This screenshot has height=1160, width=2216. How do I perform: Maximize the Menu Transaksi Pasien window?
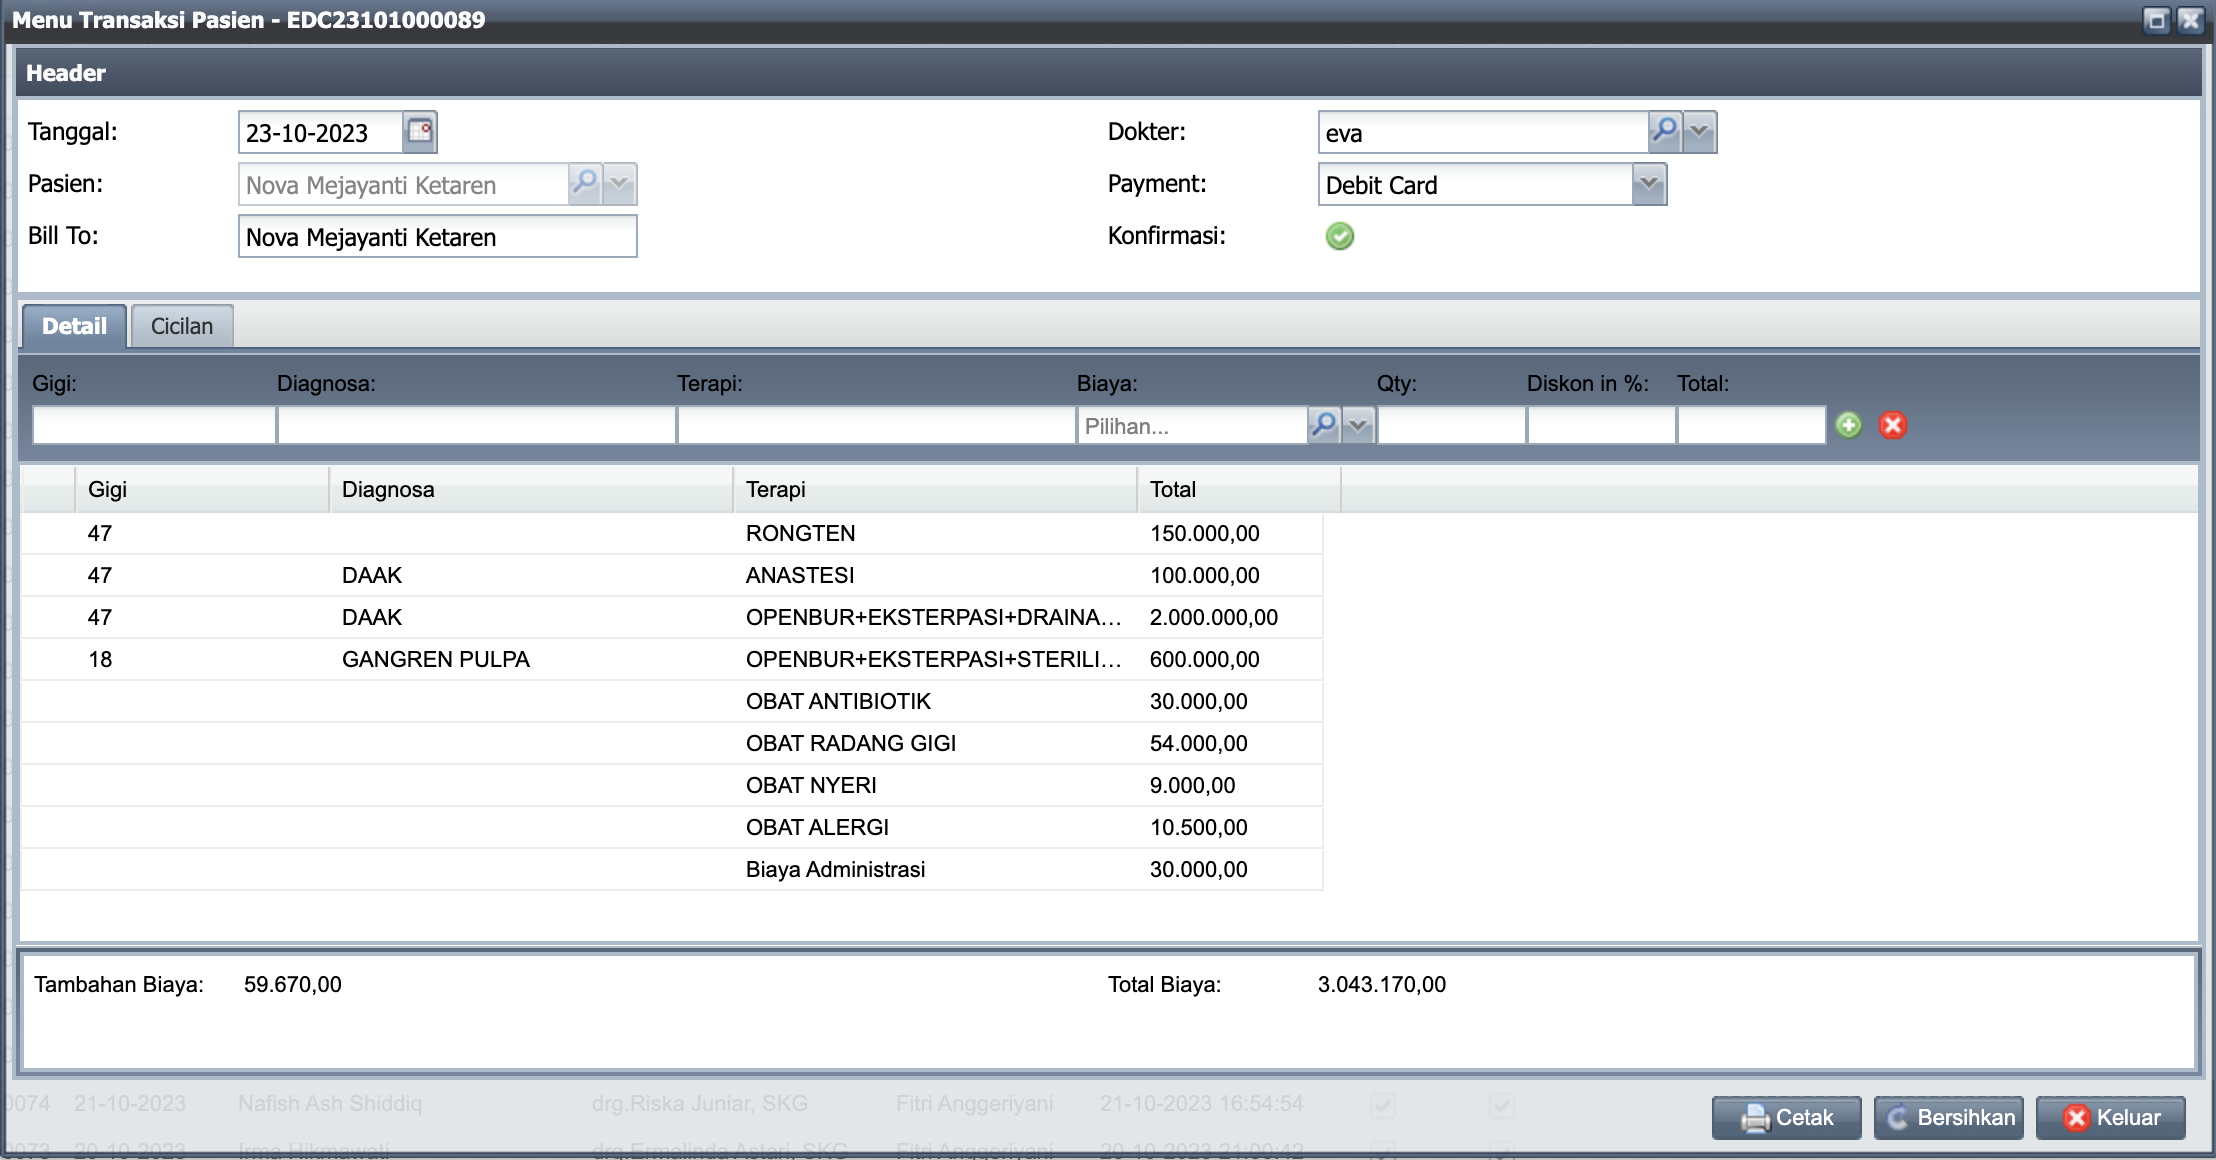[x=2157, y=20]
